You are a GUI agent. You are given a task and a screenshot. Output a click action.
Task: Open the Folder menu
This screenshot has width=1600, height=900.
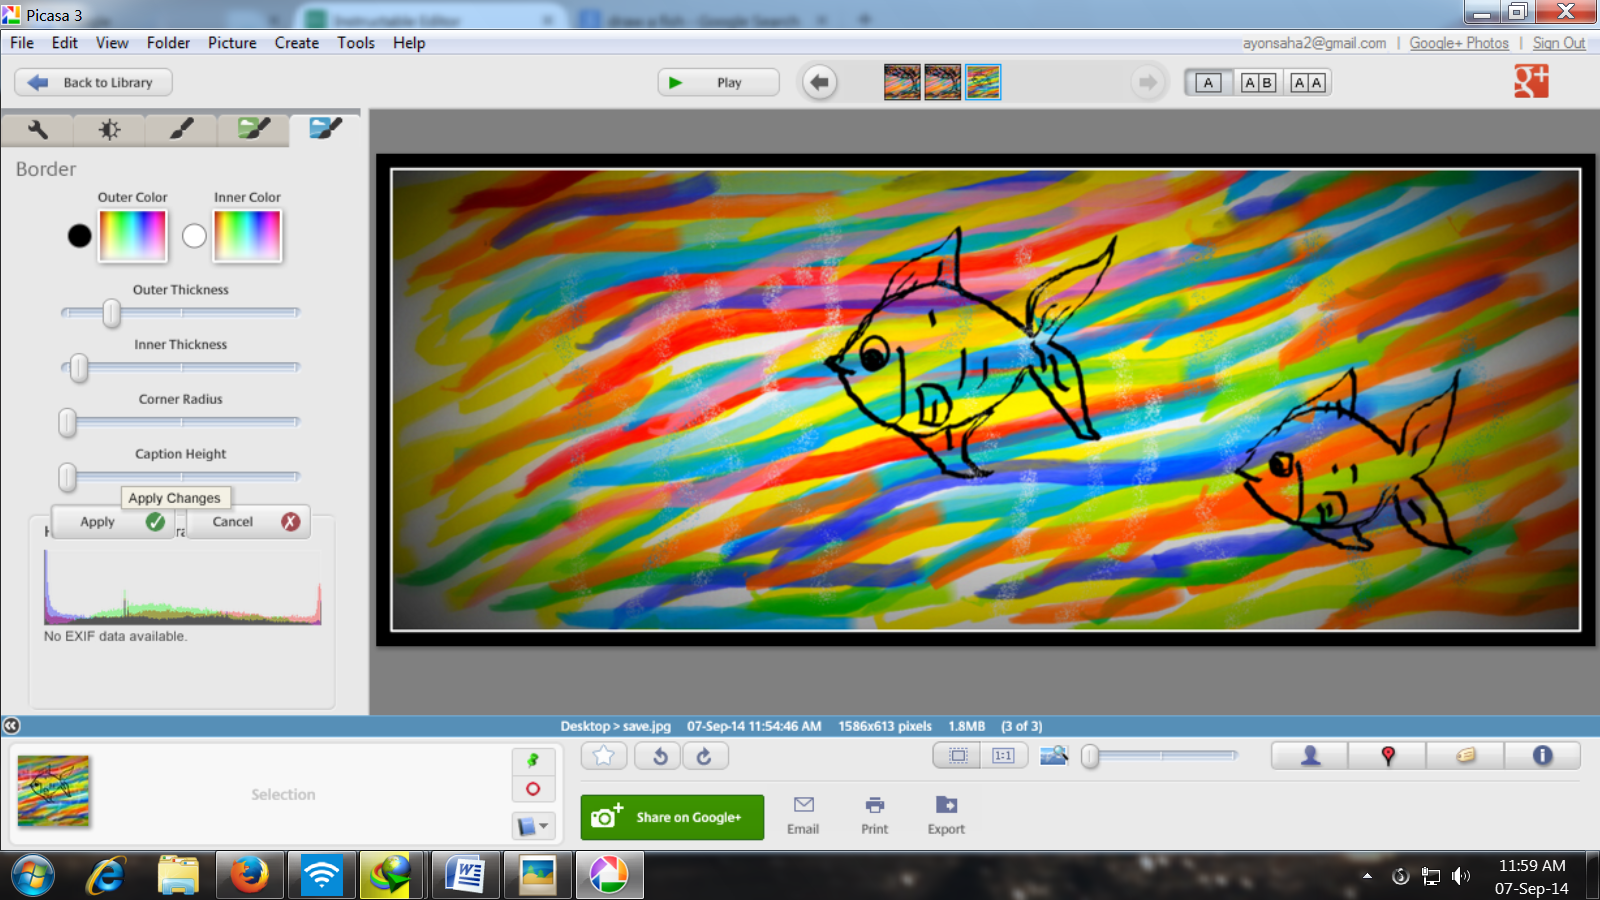coord(168,43)
